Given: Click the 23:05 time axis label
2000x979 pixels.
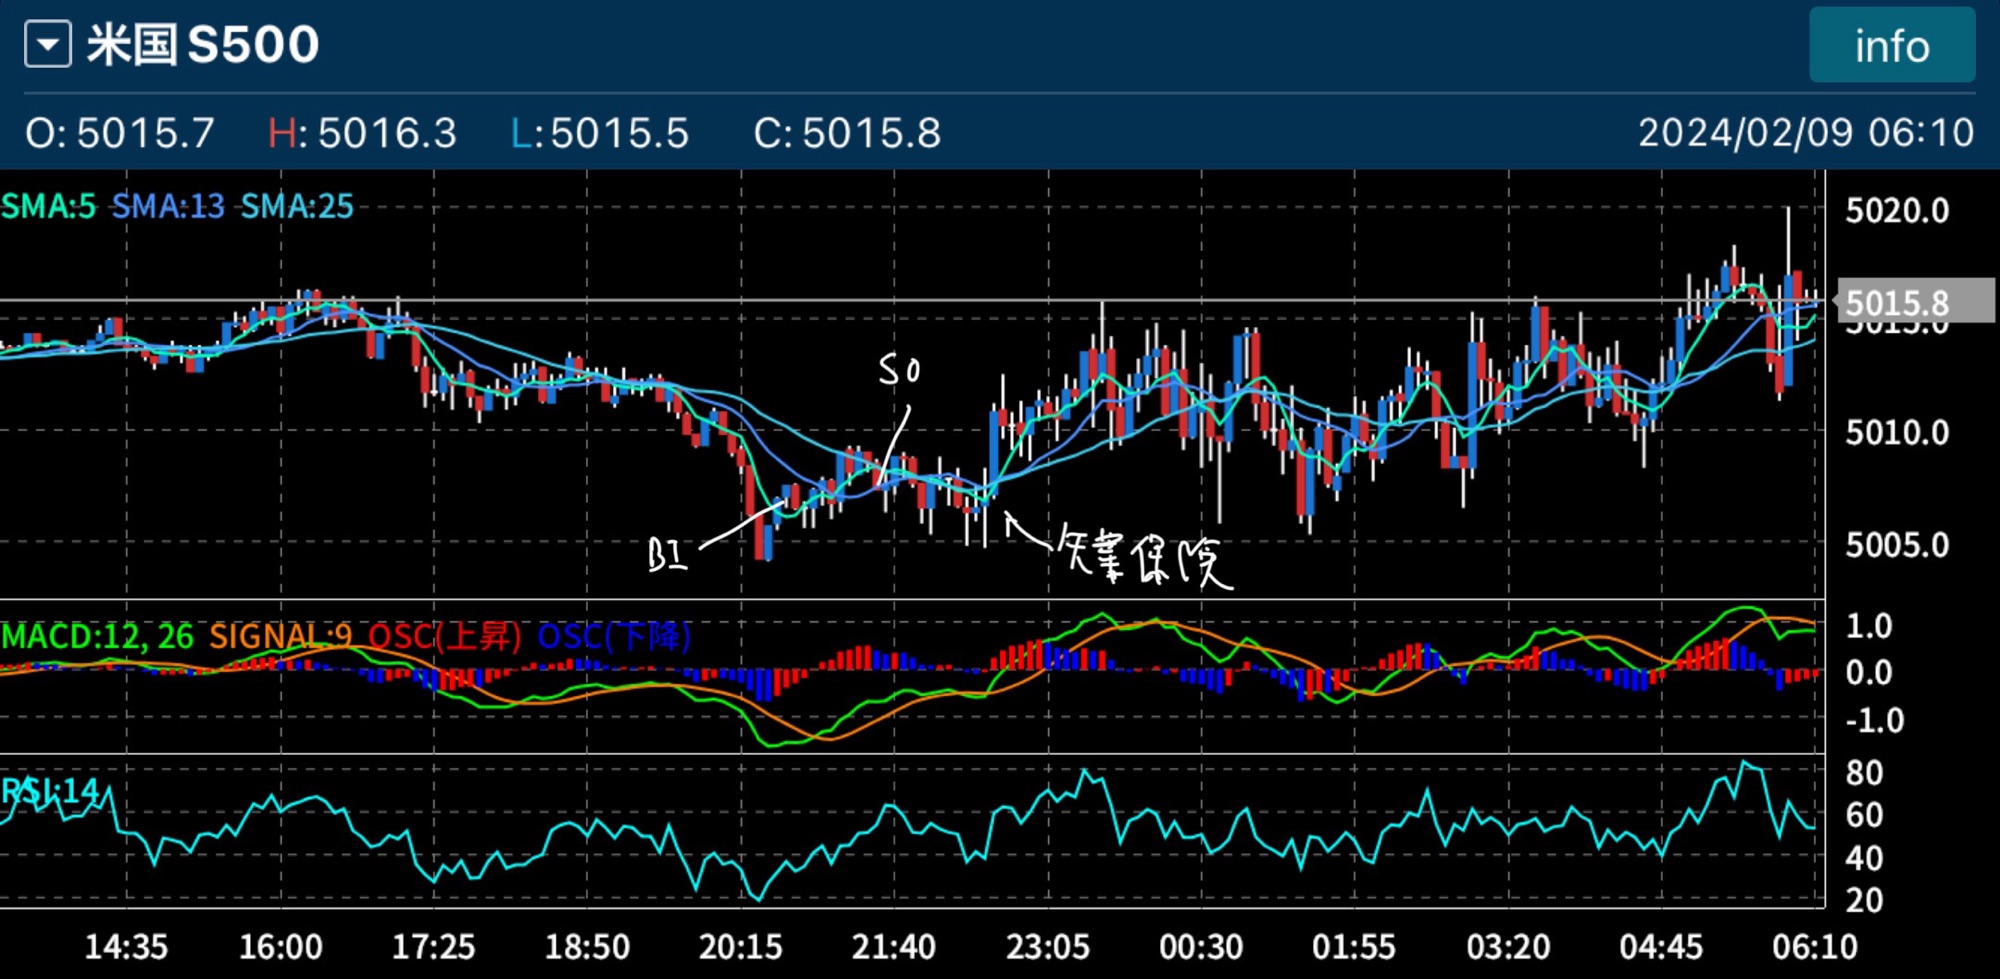Looking at the screenshot, I should [x=1047, y=946].
